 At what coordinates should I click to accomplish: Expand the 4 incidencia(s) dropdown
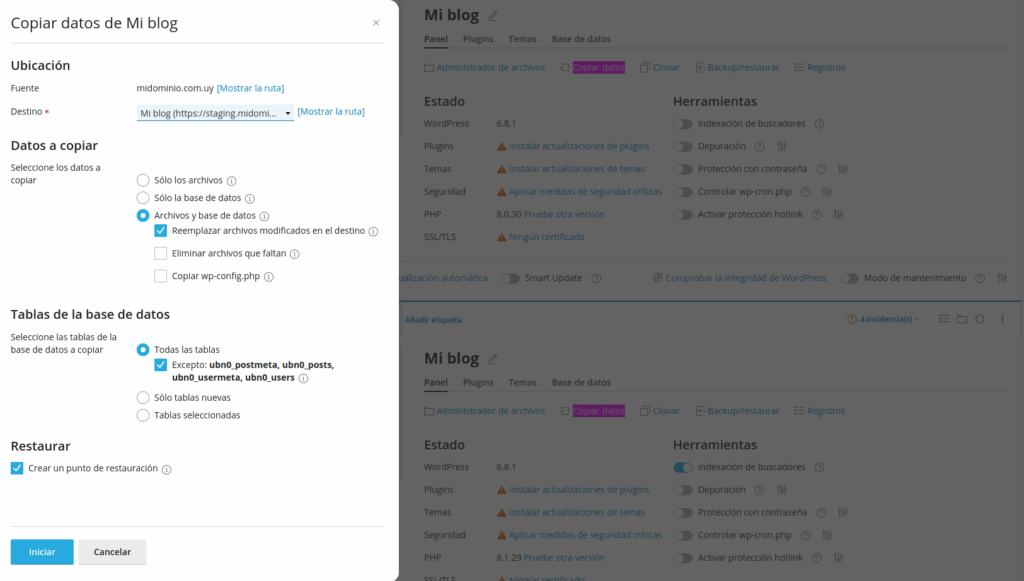coord(883,319)
